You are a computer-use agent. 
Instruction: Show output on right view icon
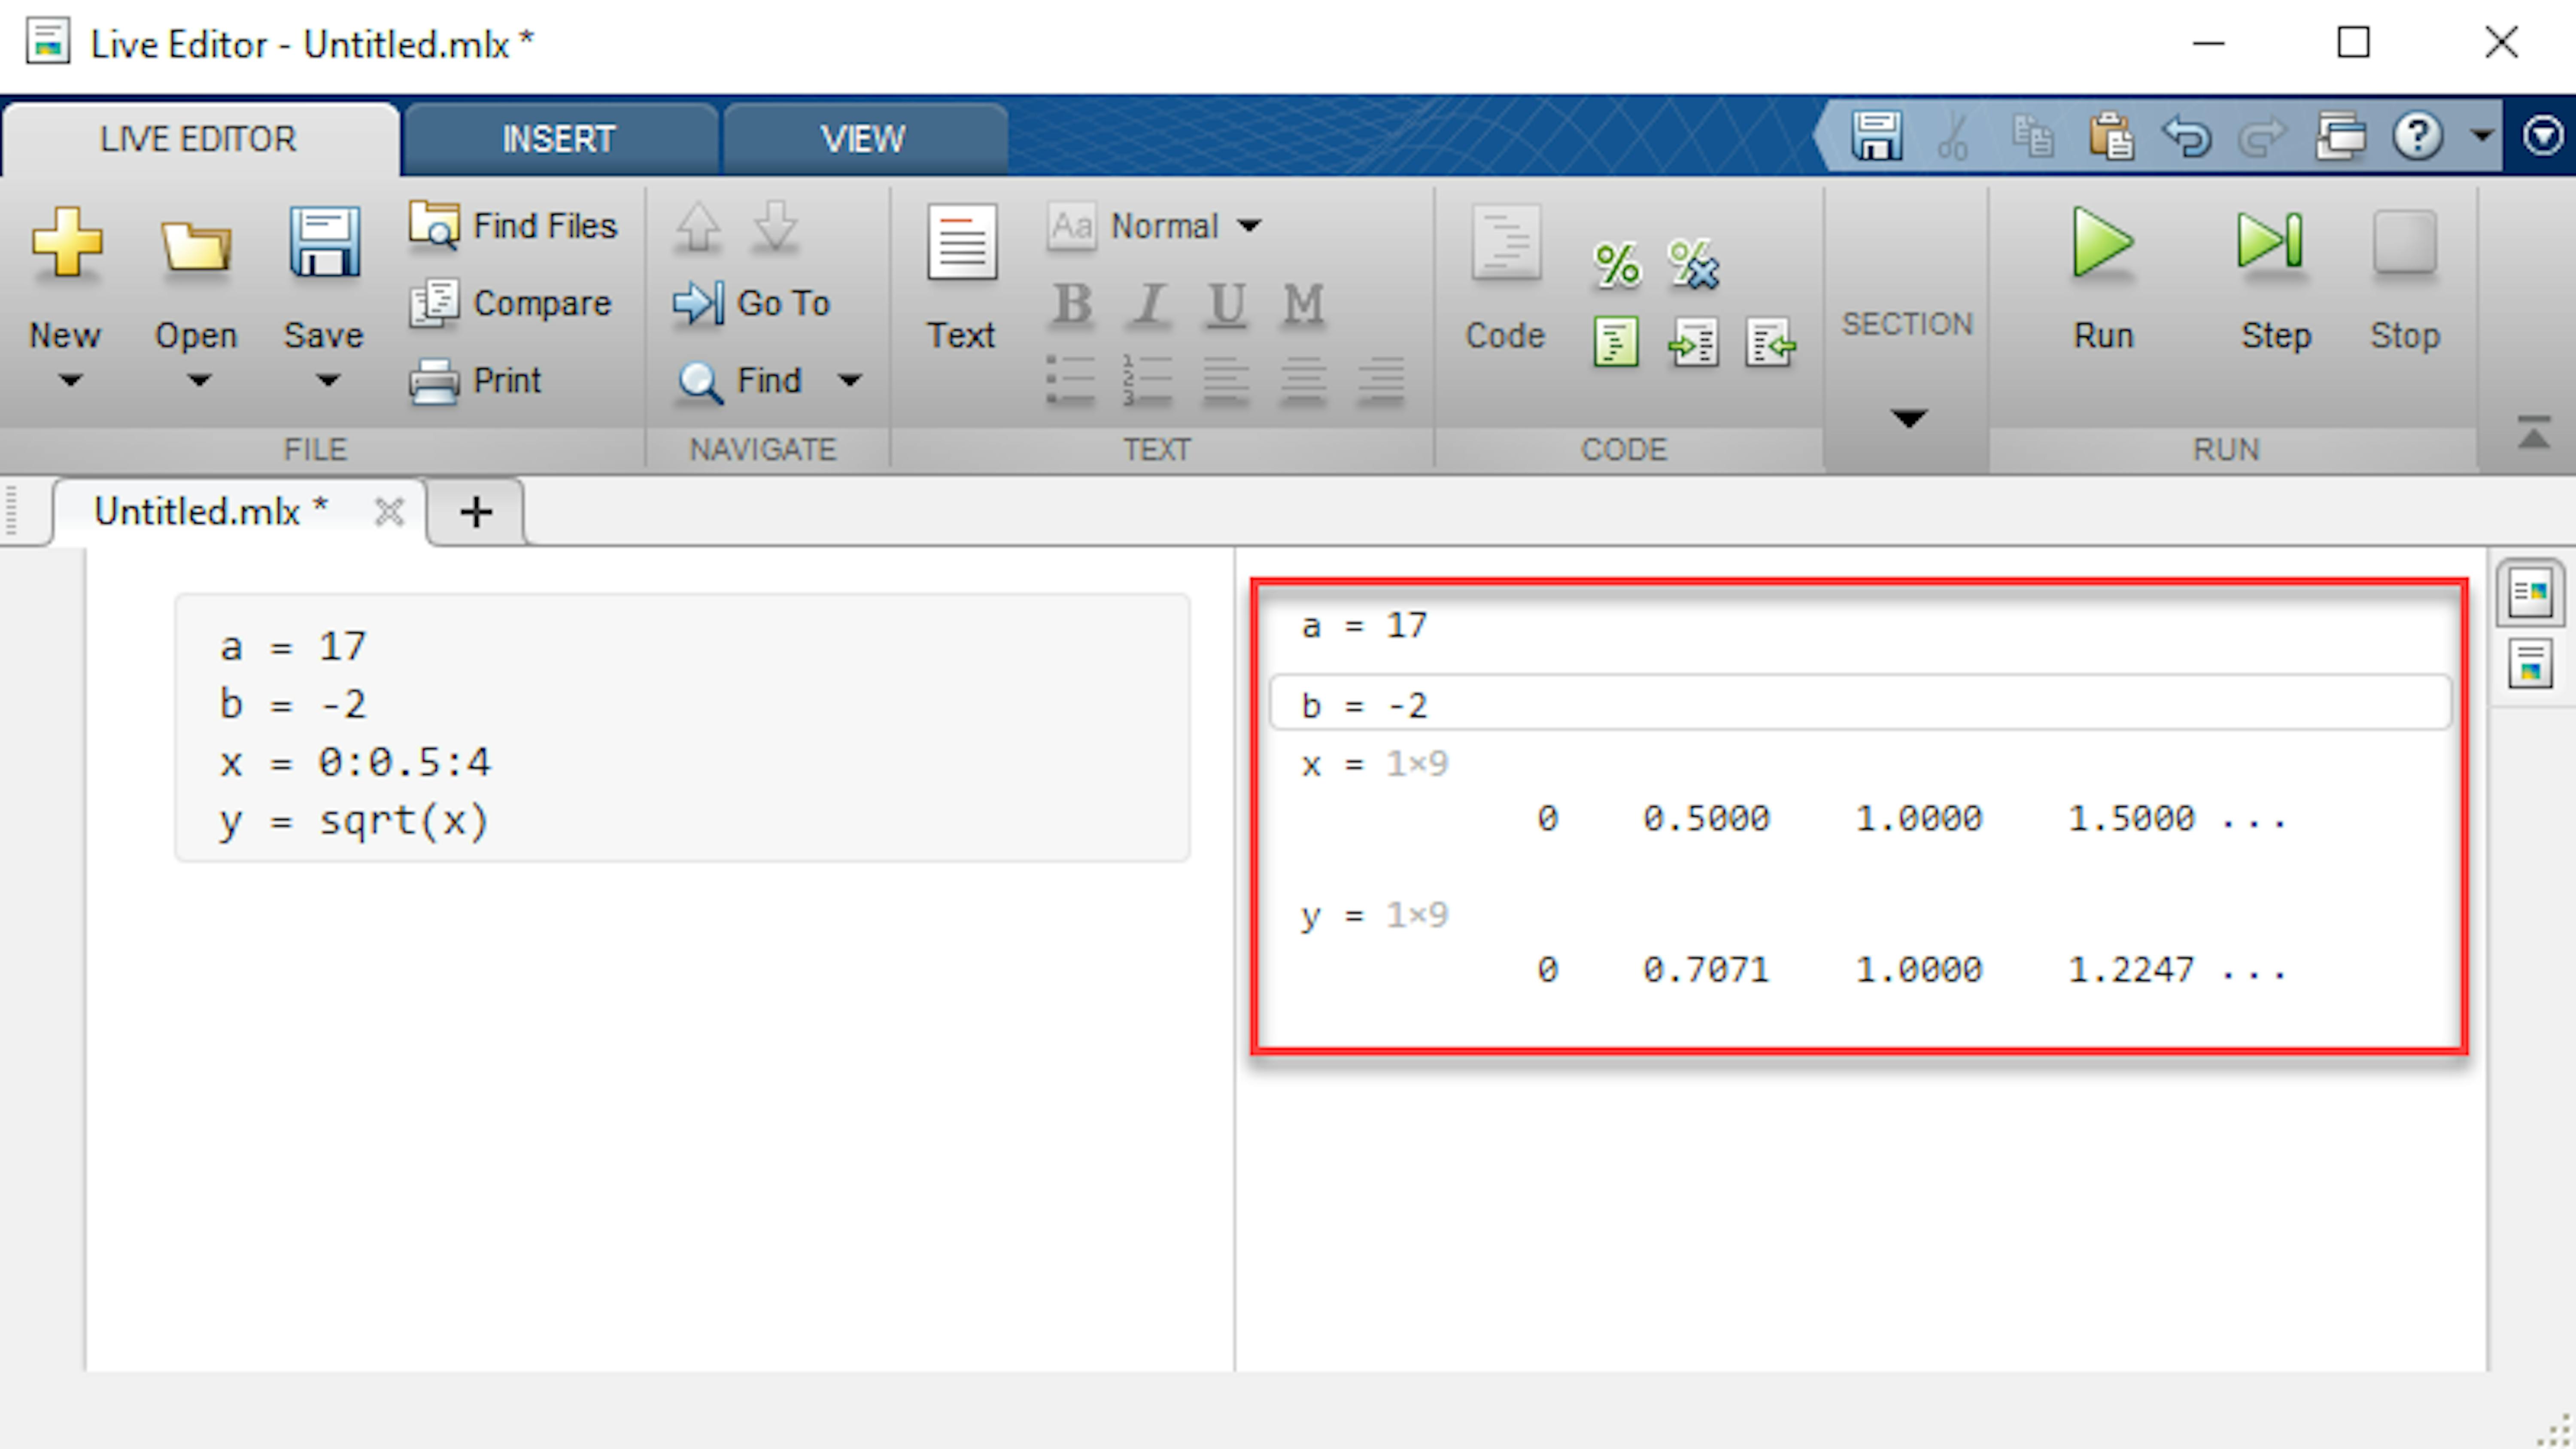click(2530, 593)
